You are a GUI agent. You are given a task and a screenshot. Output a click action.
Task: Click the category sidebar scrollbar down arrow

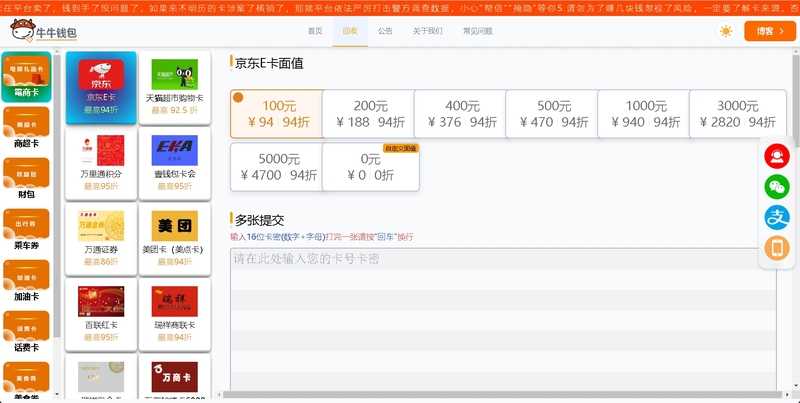57,394
